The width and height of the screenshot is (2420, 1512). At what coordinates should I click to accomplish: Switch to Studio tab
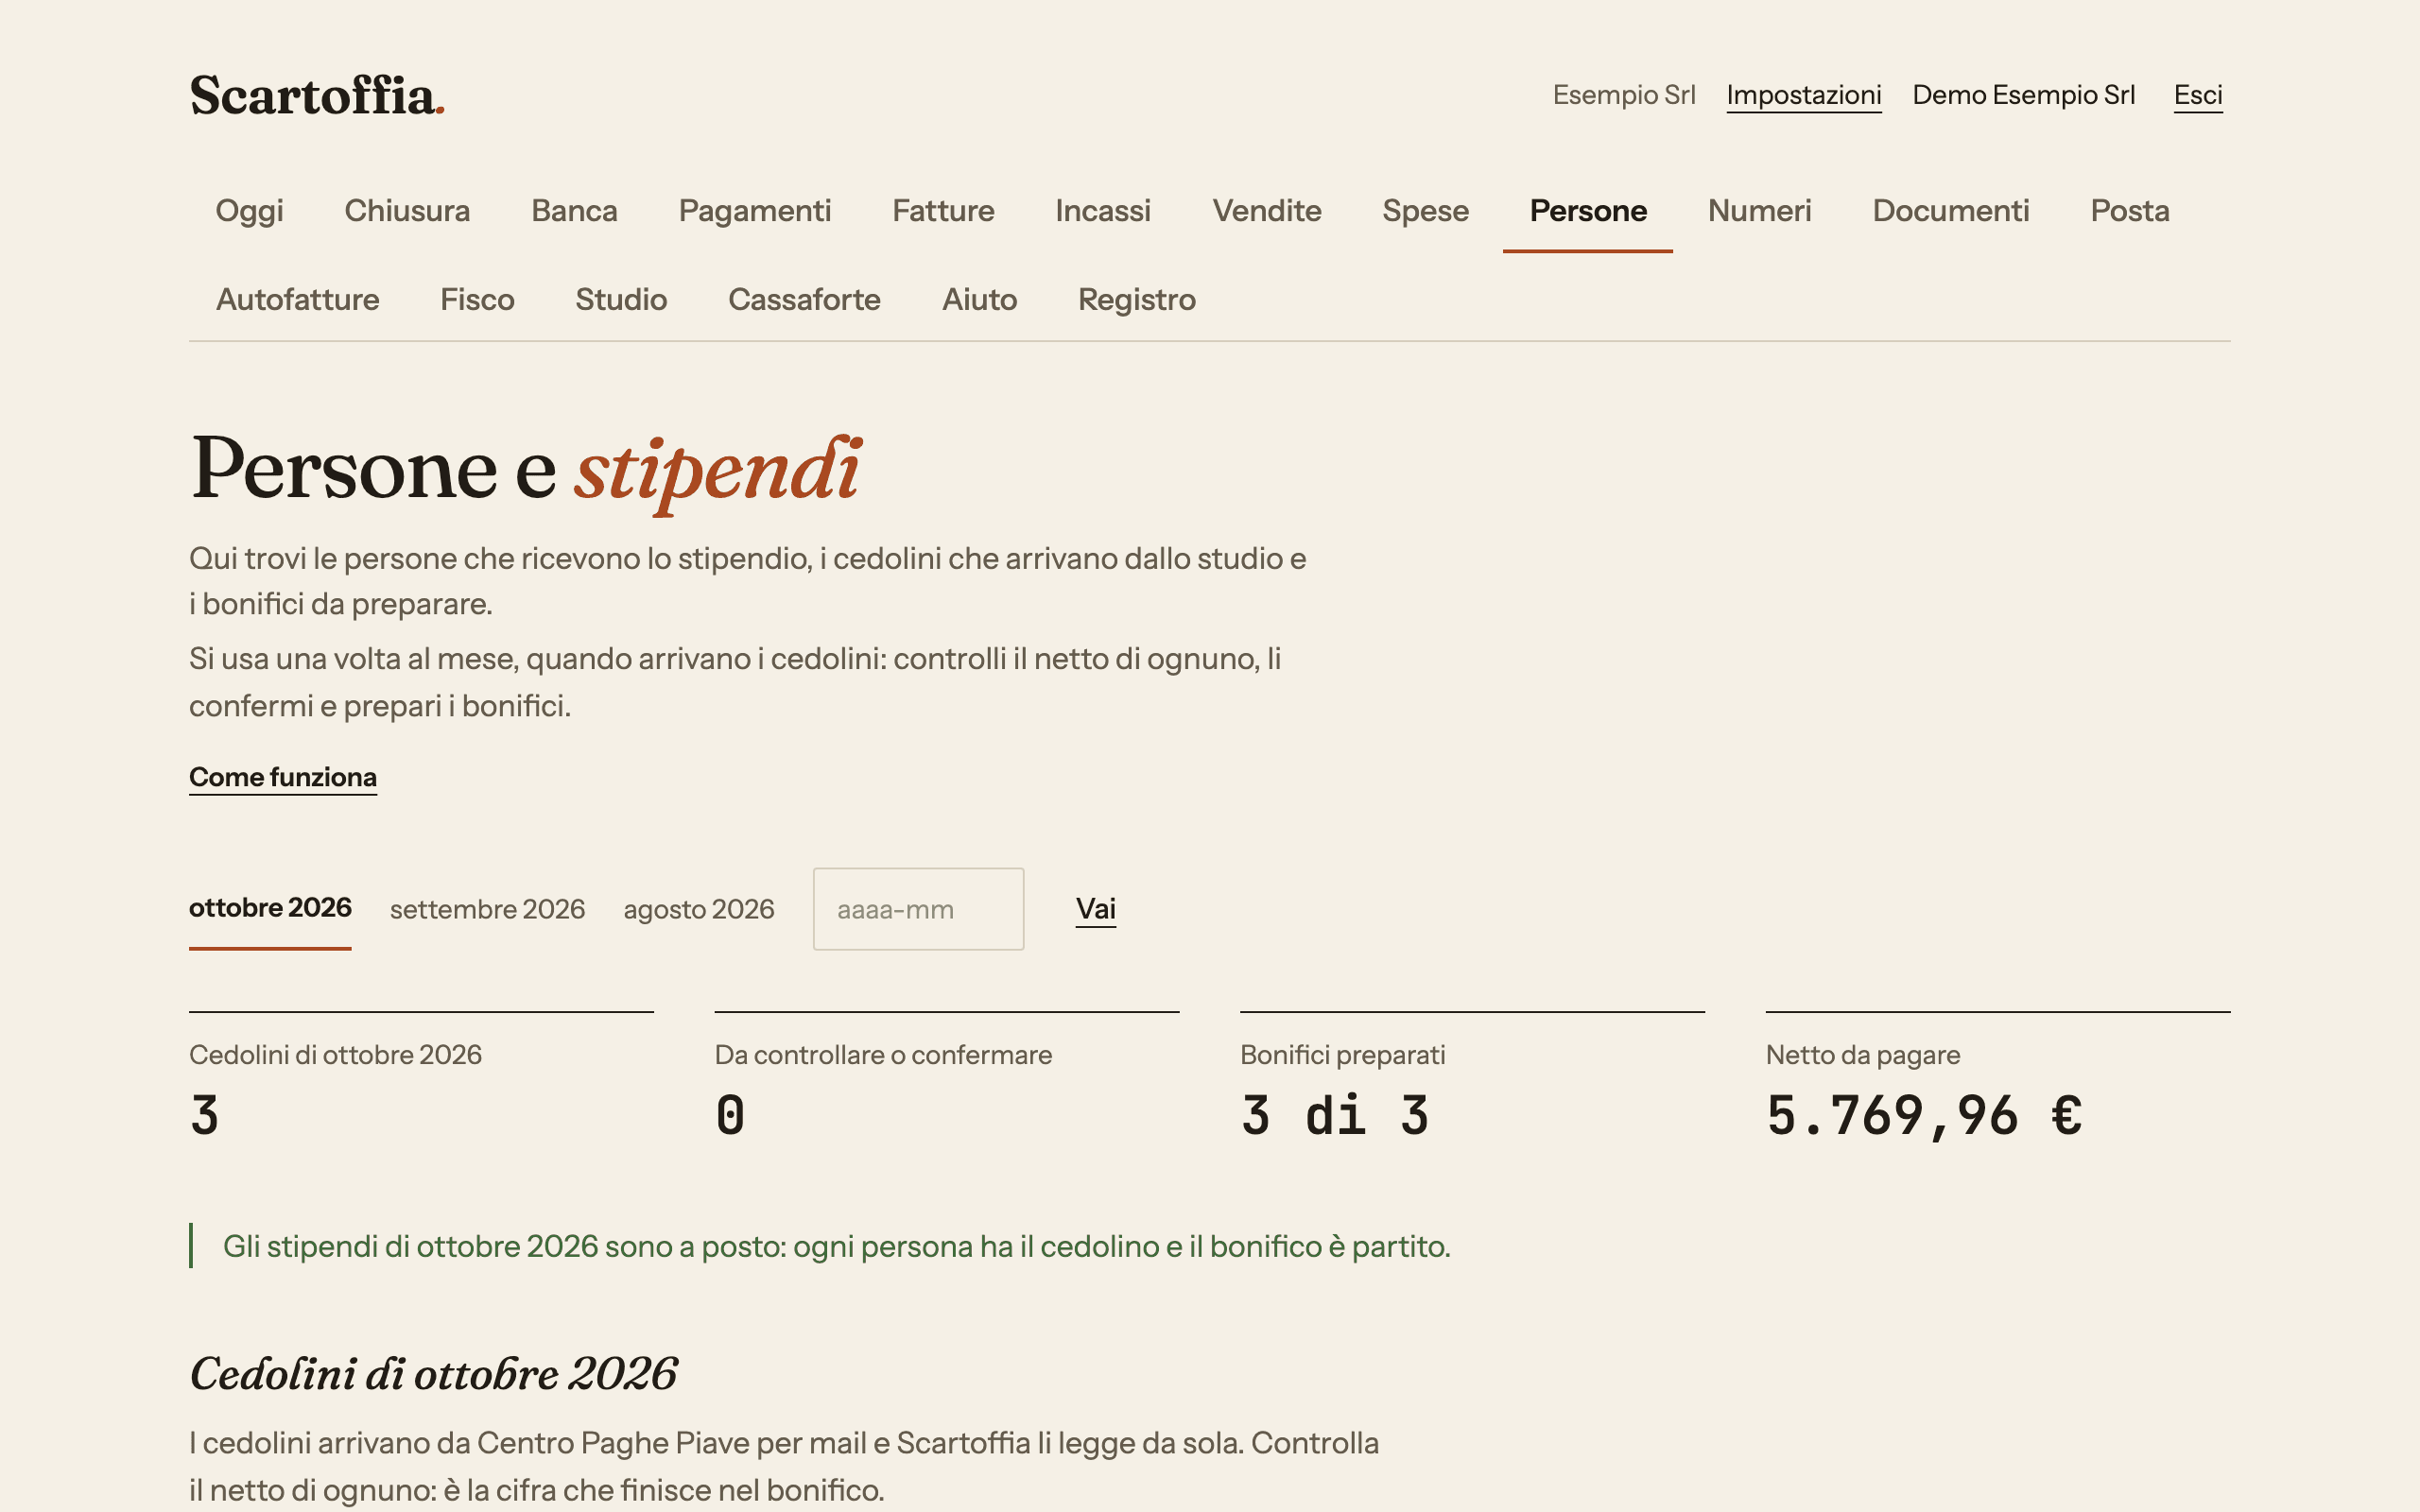pos(621,300)
